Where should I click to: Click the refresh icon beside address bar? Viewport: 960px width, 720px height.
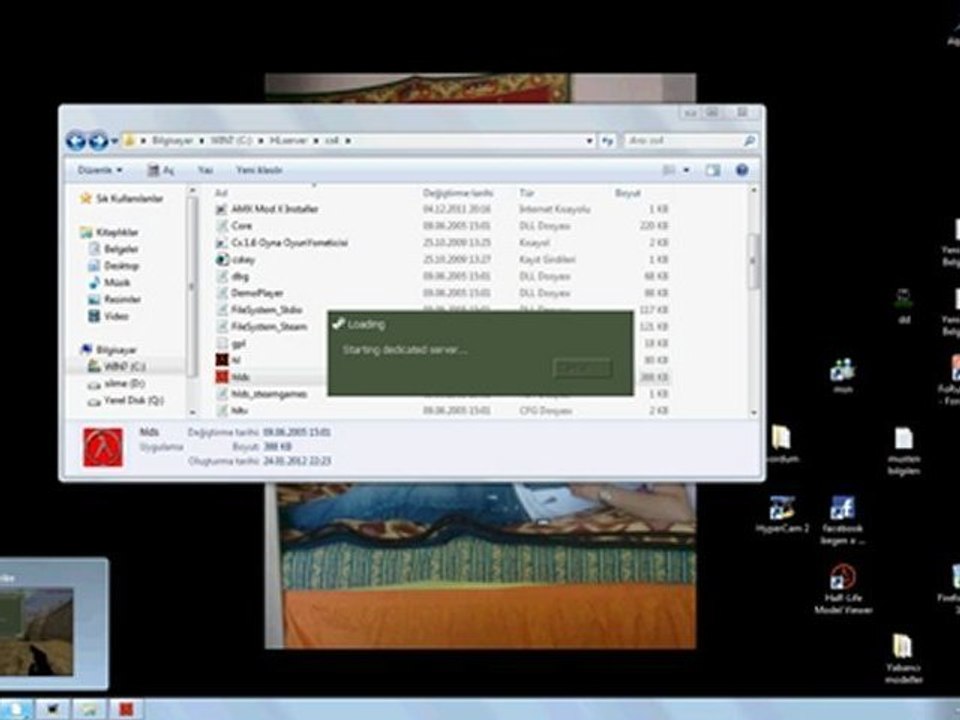(x=608, y=141)
